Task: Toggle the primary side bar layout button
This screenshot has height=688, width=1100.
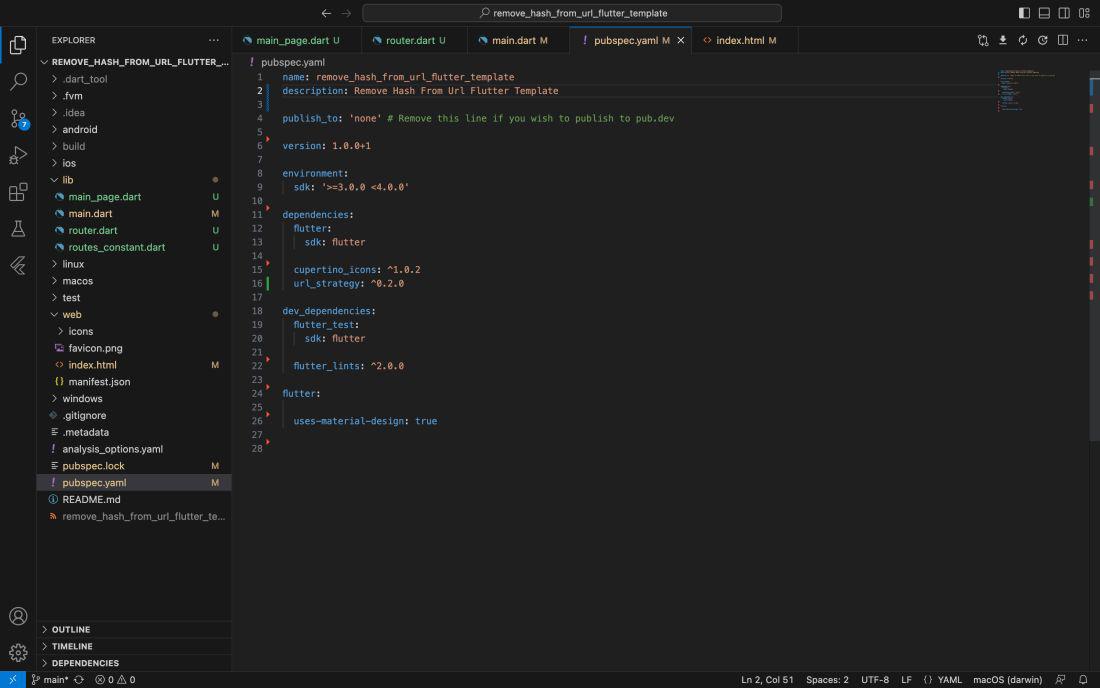Action: (1024, 13)
